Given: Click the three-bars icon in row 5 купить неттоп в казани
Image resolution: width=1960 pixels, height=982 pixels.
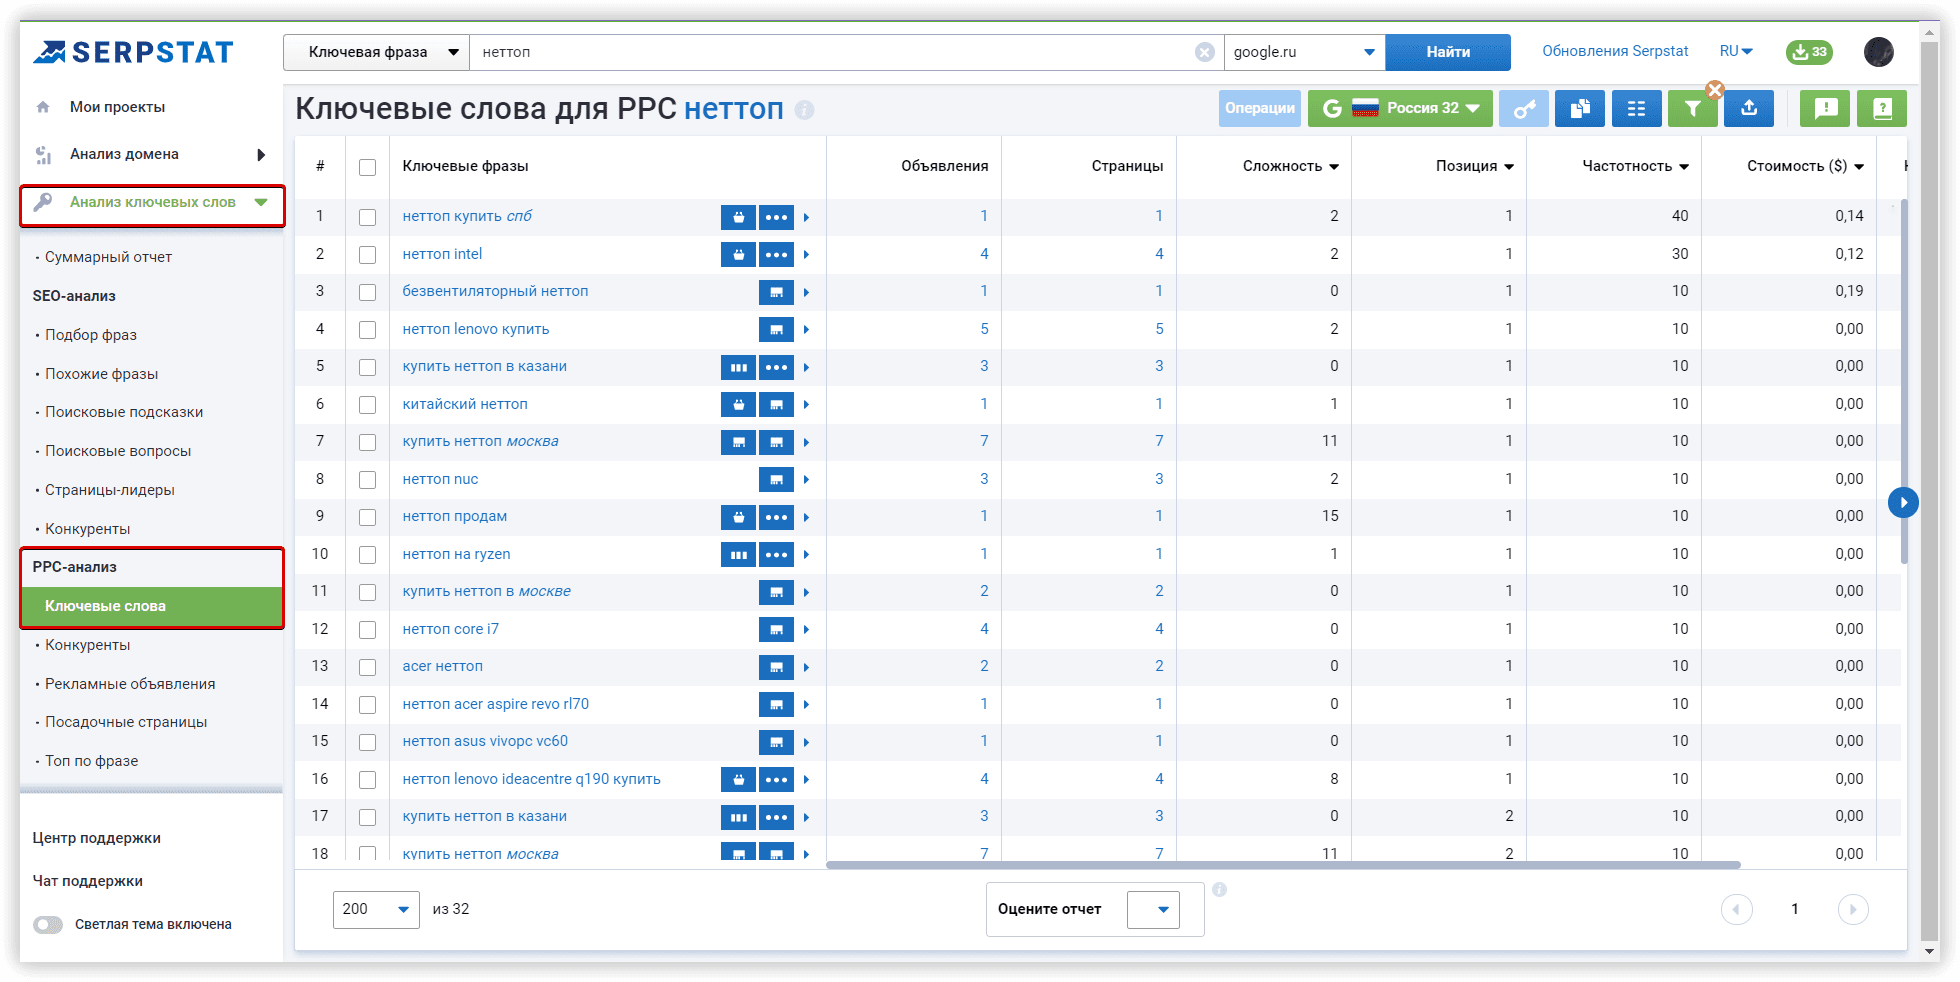Looking at the screenshot, I should point(738,367).
